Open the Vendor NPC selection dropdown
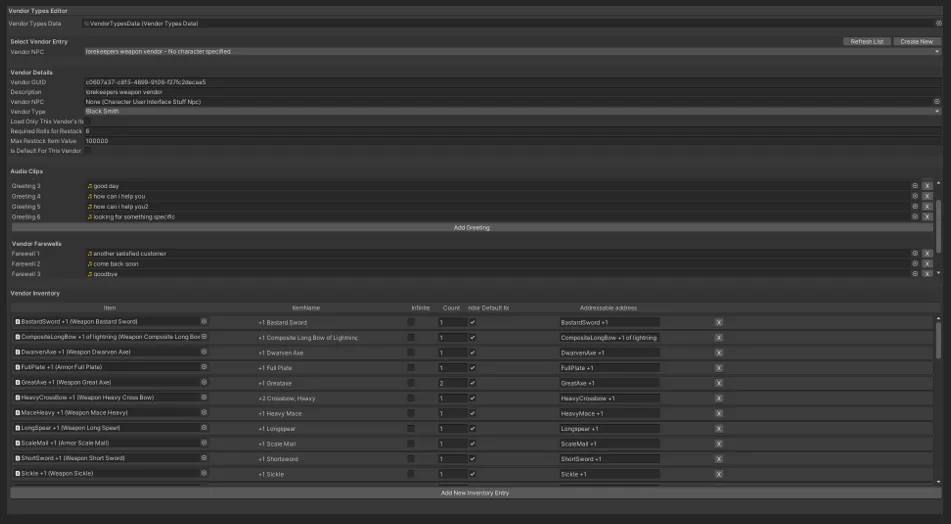The width and height of the screenshot is (951, 524). [512, 52]
